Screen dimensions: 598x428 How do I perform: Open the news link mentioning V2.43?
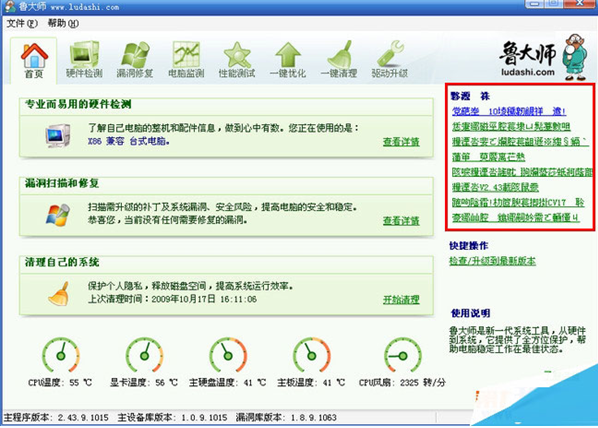click(x=495, y=187)
